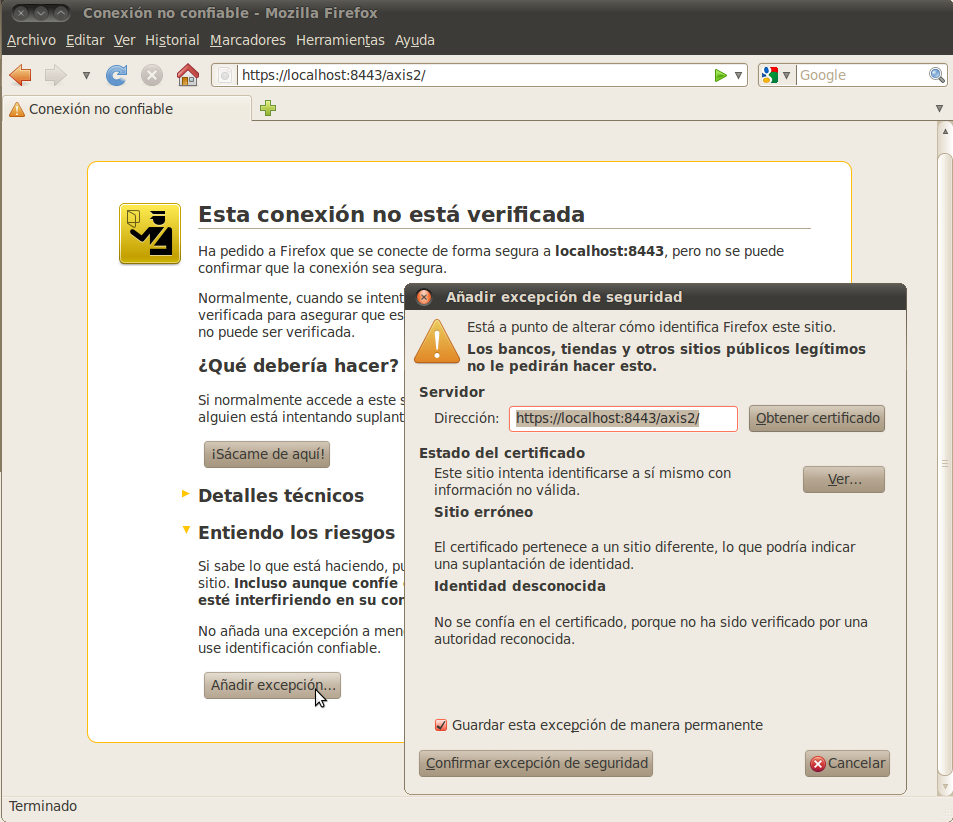Select the 'Conexión no confiable' tab

(x=126, y=109)
